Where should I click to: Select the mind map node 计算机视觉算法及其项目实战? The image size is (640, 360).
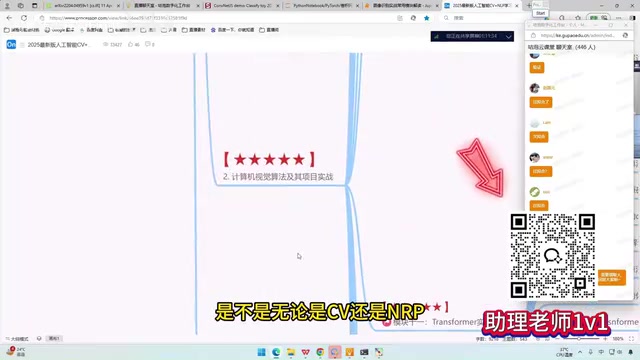(278, 177)
